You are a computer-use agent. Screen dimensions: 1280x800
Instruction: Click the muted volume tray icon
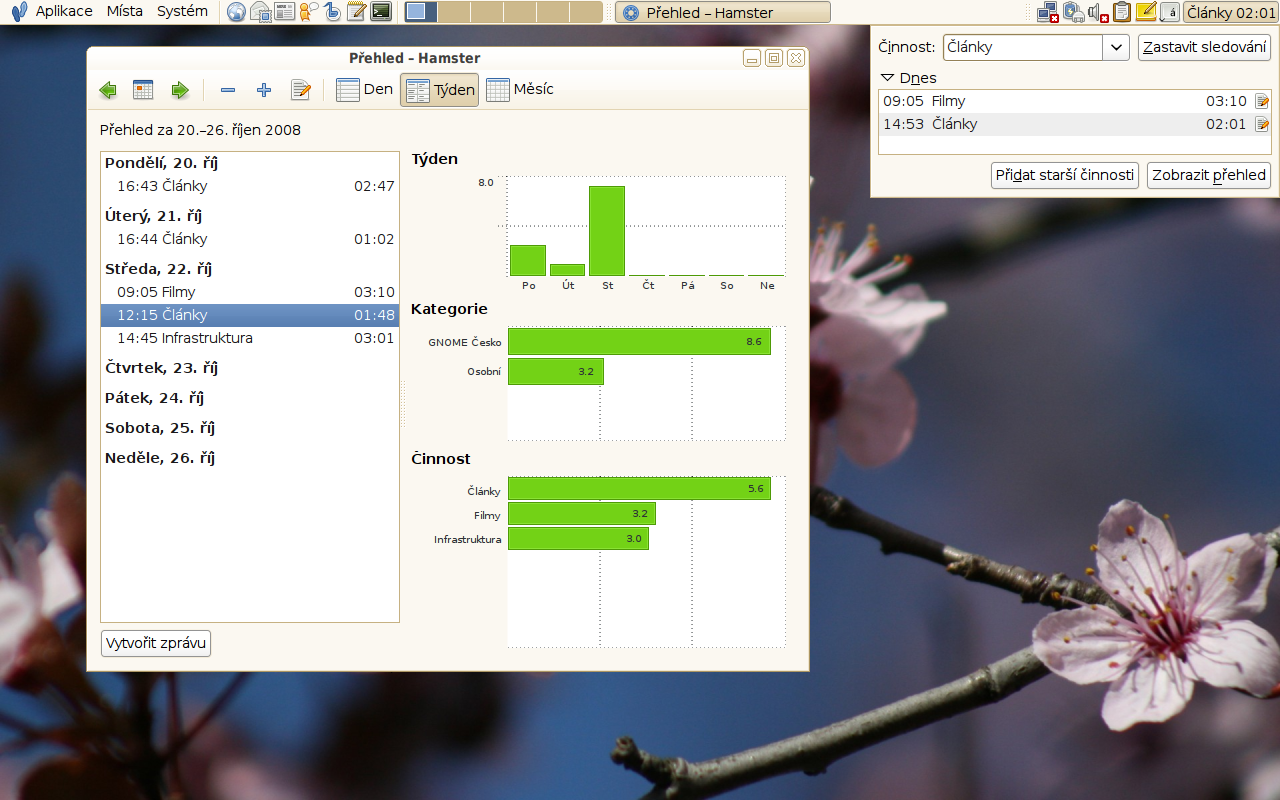pos(1099,12)
